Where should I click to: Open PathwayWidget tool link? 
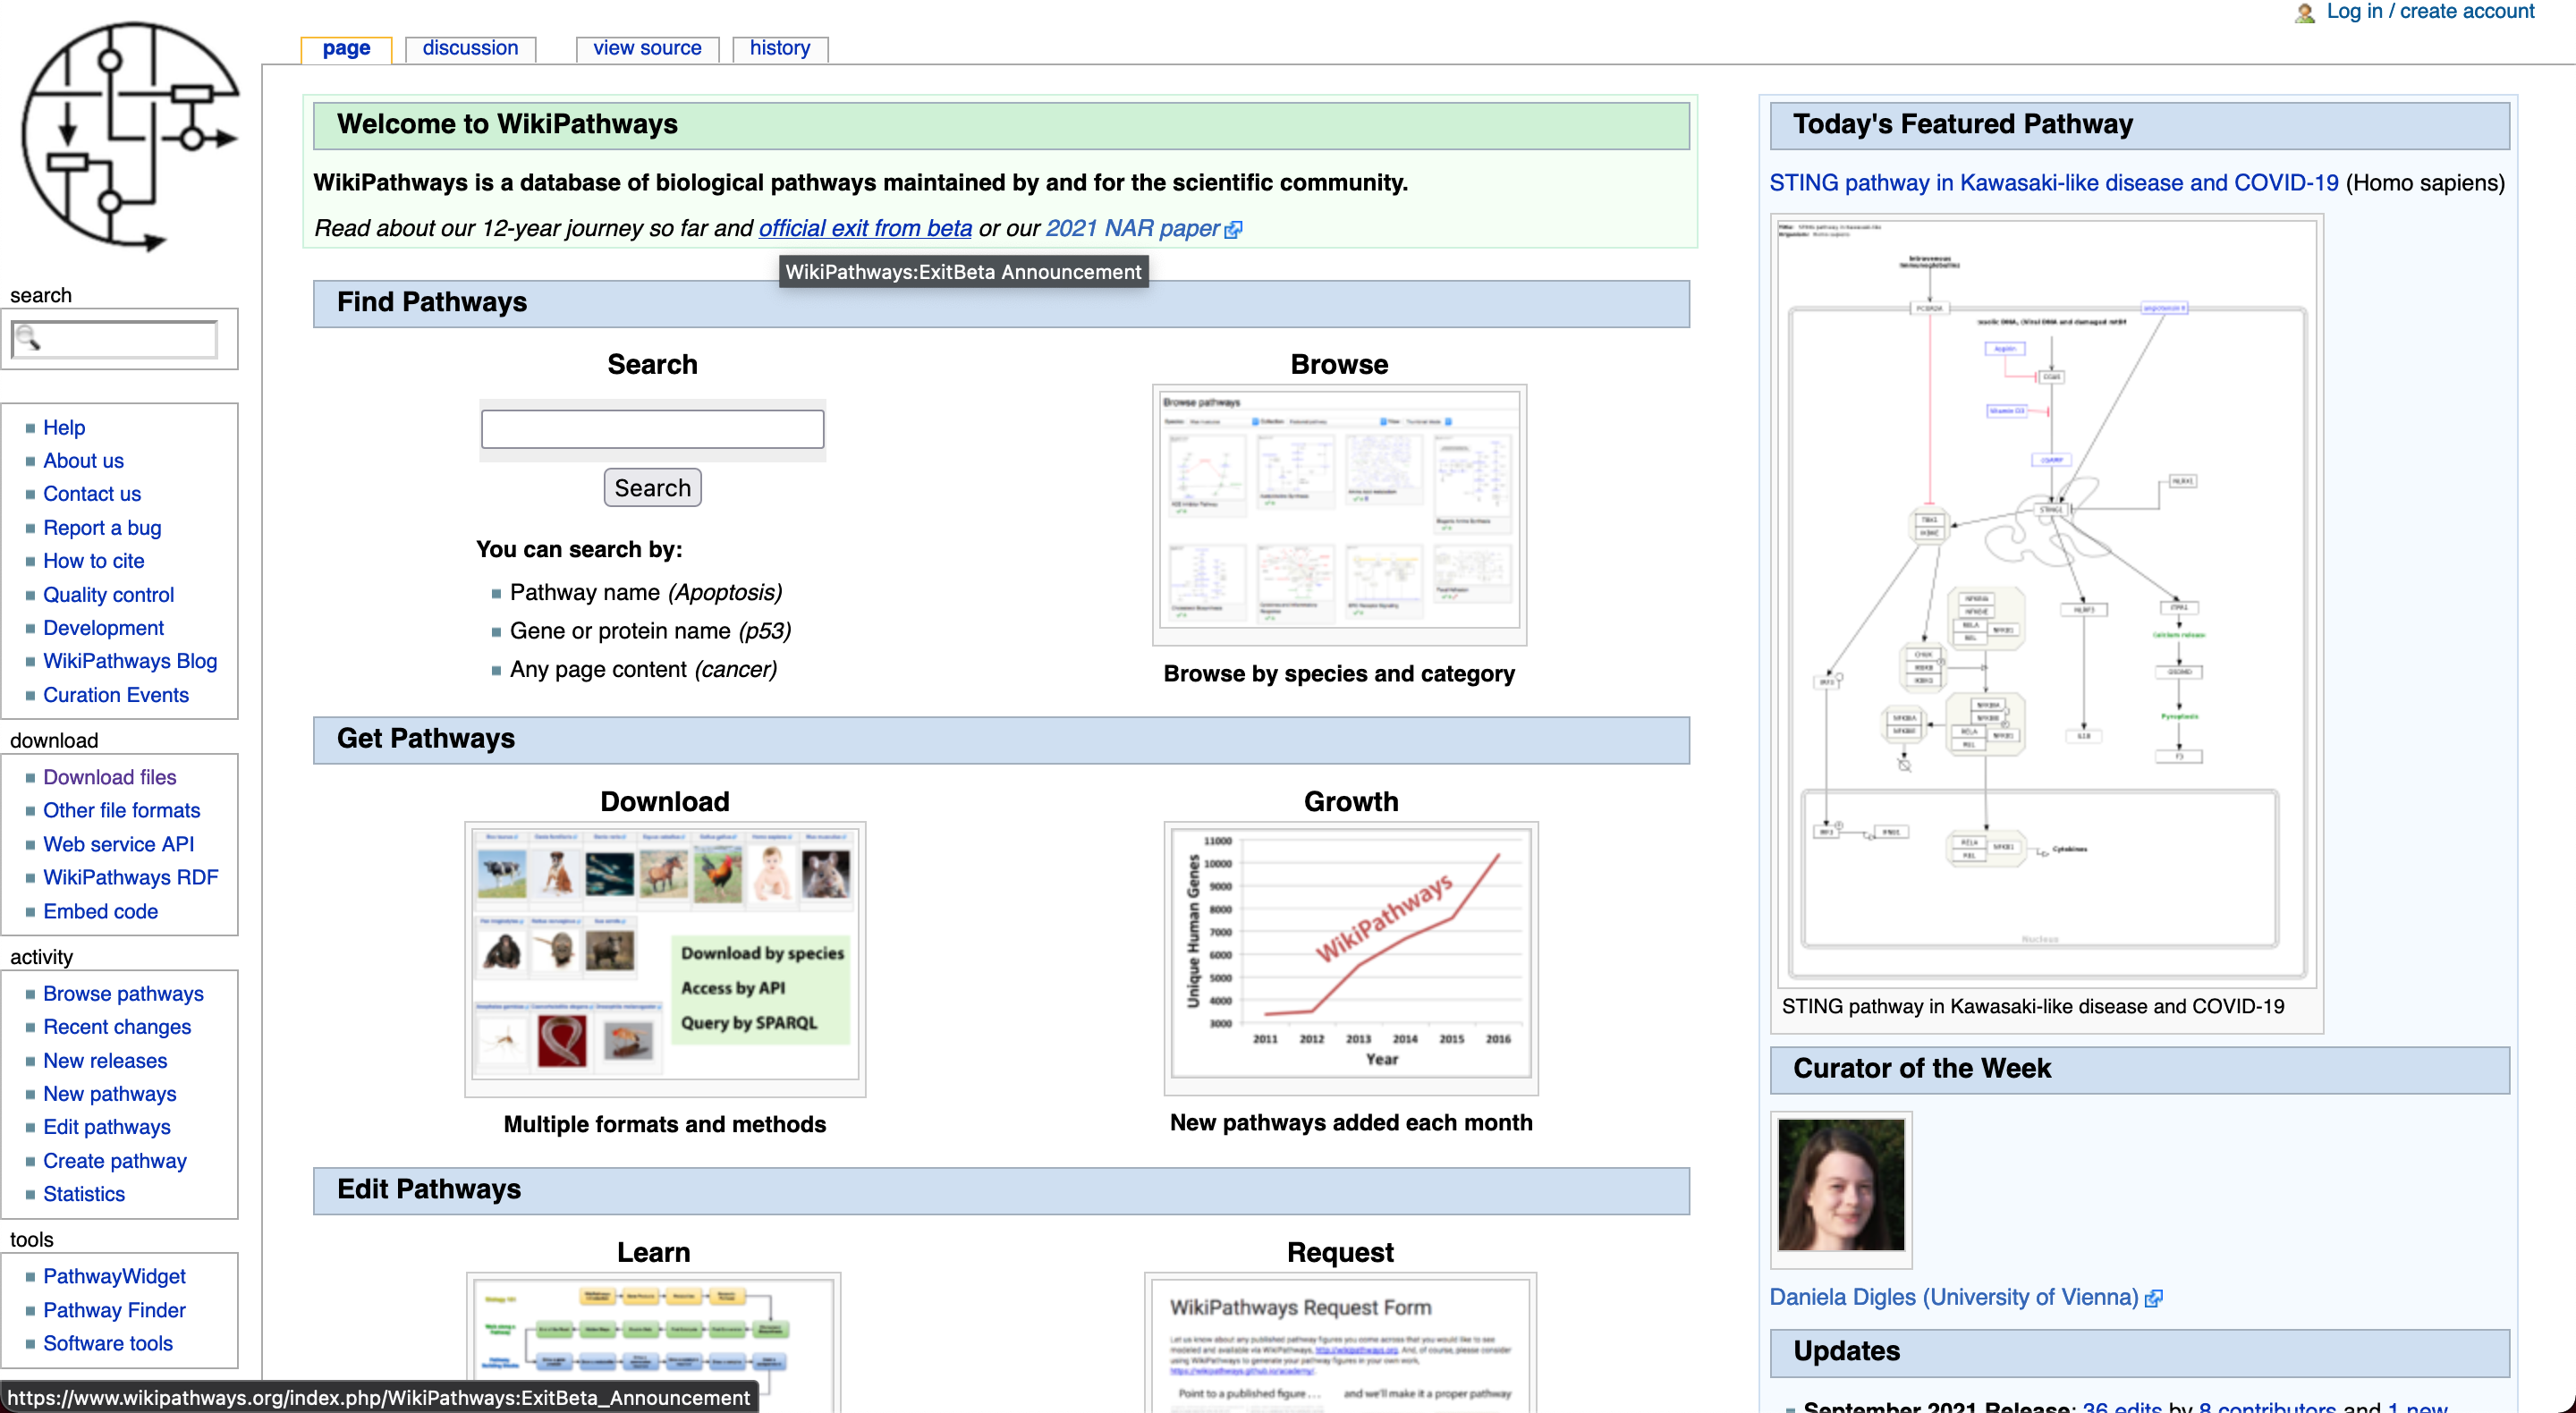tap(115, 1276)
